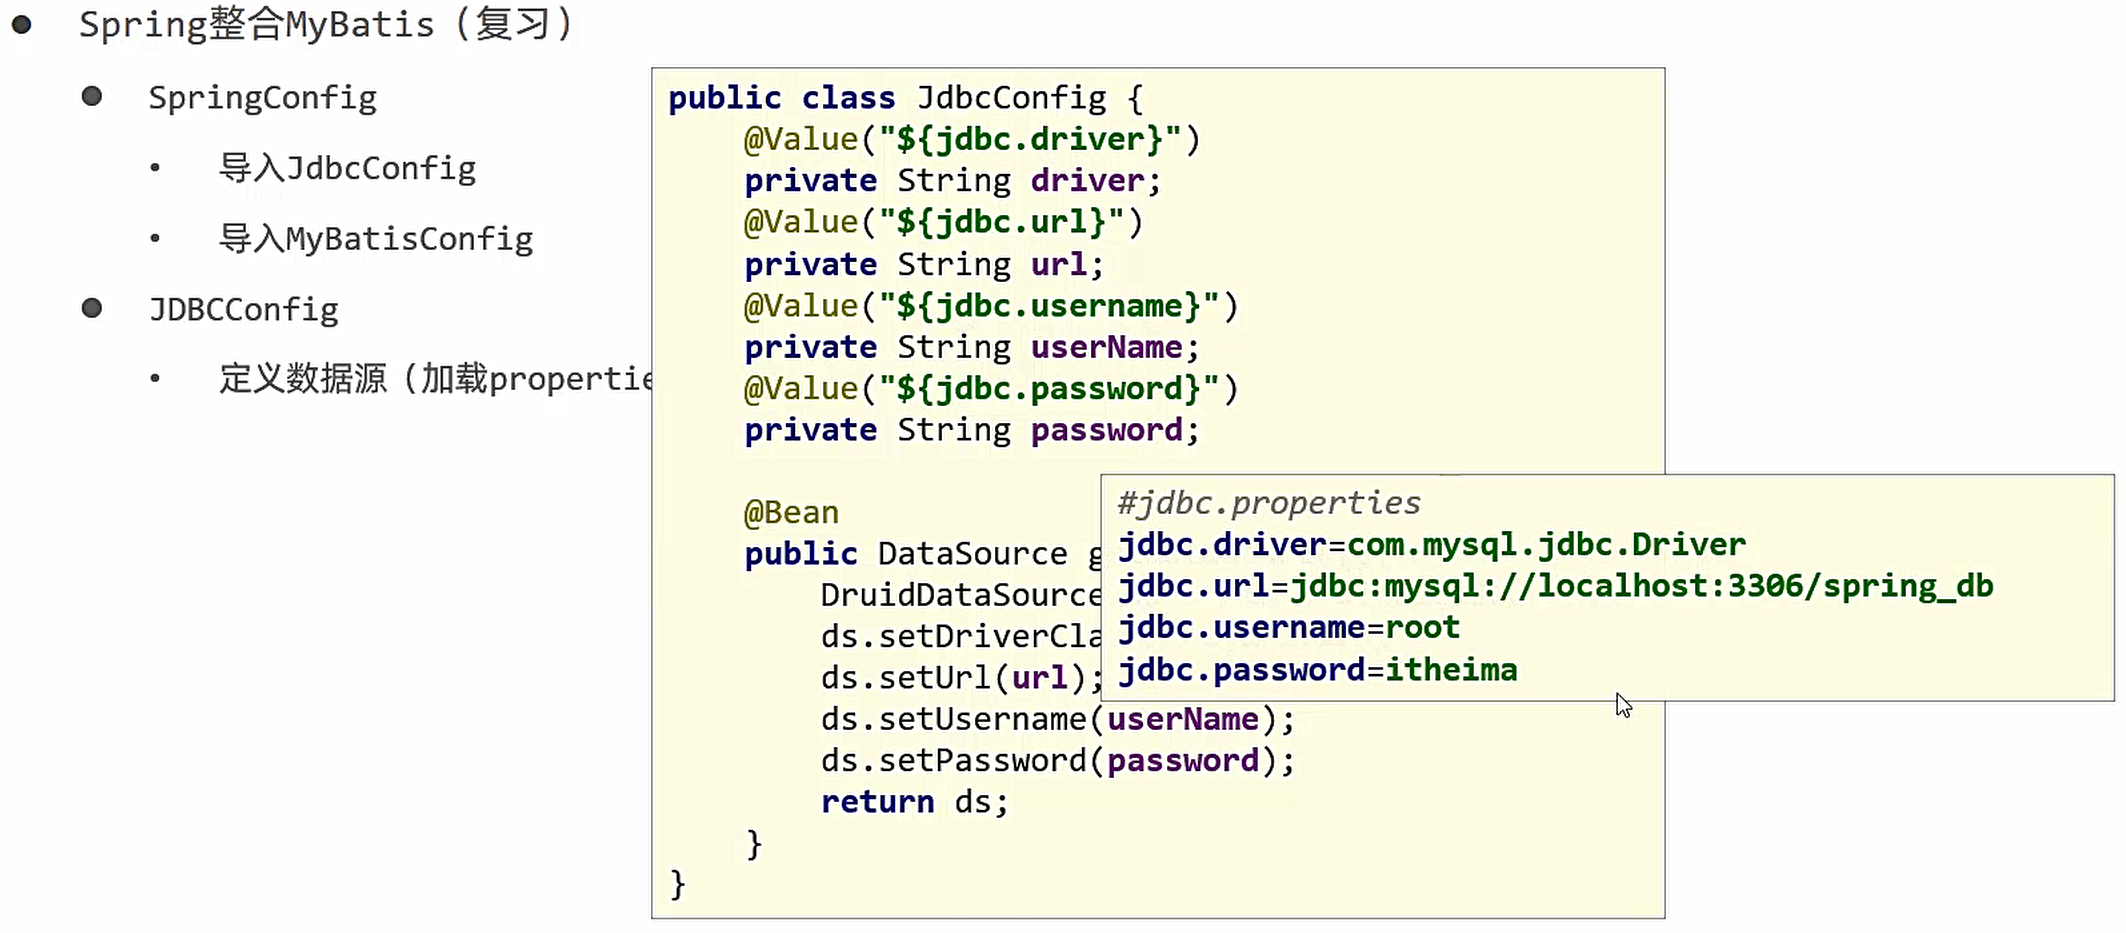Click the line "private String password;"

(x=971, y=430)
